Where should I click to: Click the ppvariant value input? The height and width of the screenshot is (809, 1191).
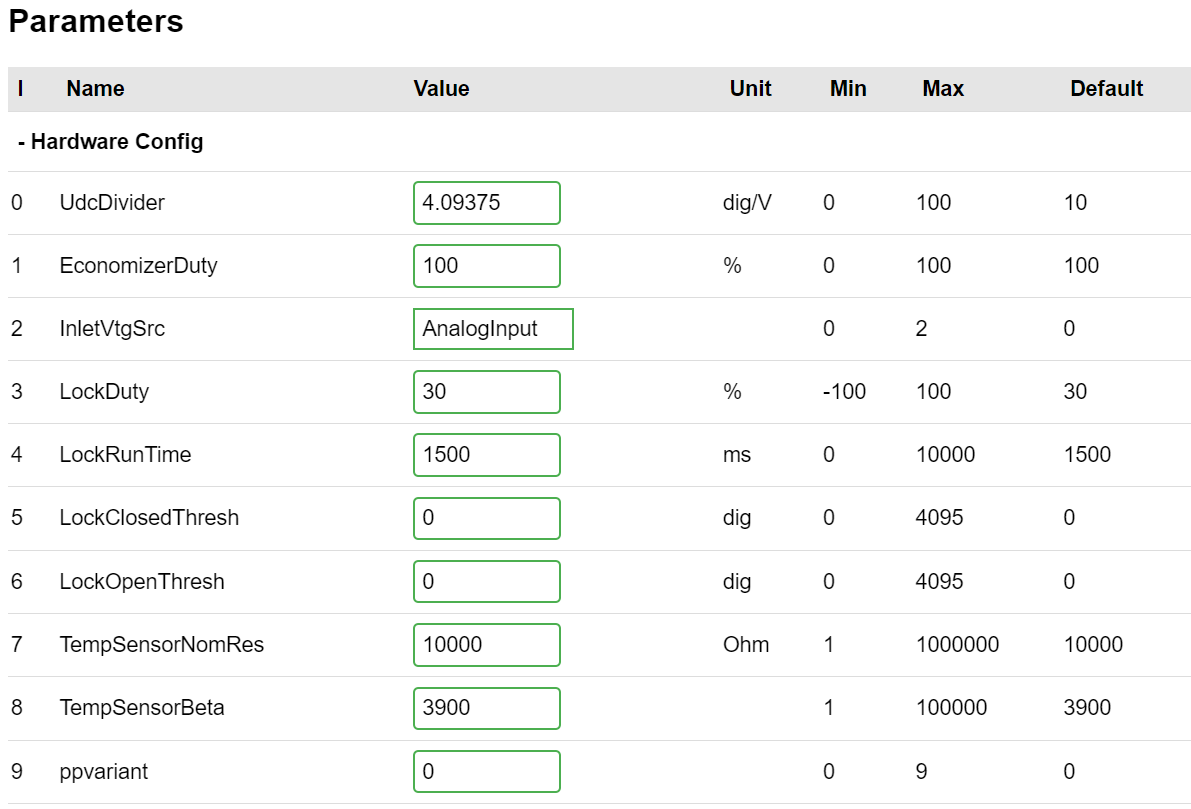(486, 772)
